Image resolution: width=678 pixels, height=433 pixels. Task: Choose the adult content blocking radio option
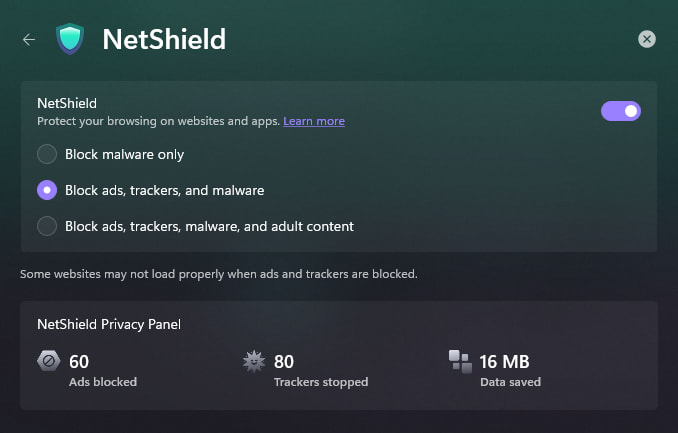click(47, 226)
